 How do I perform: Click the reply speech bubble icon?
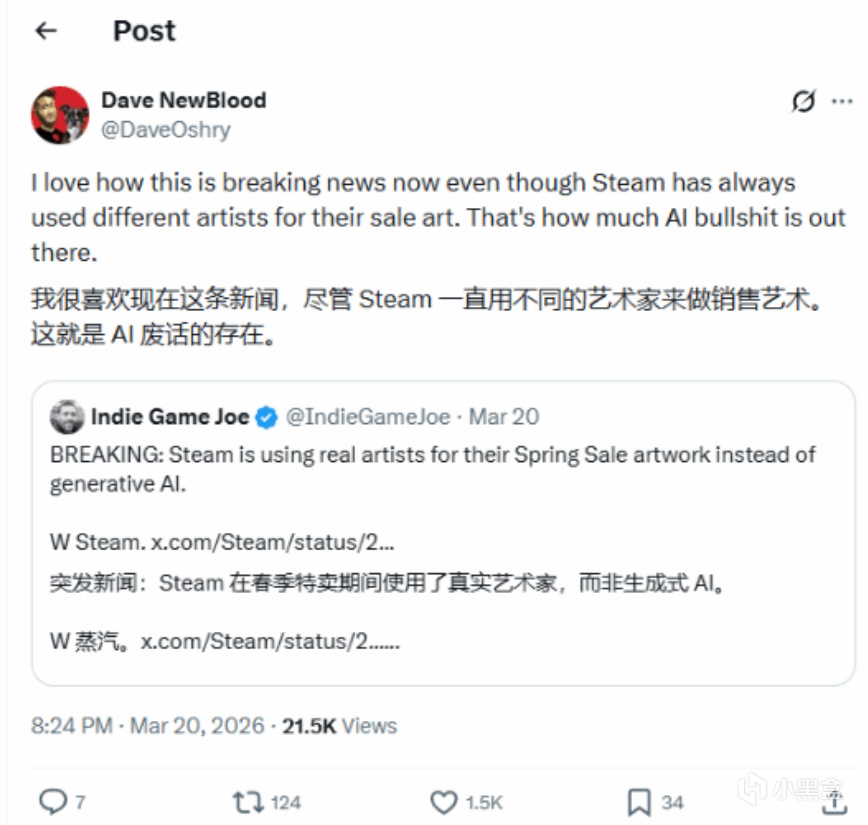click(53, 801)
